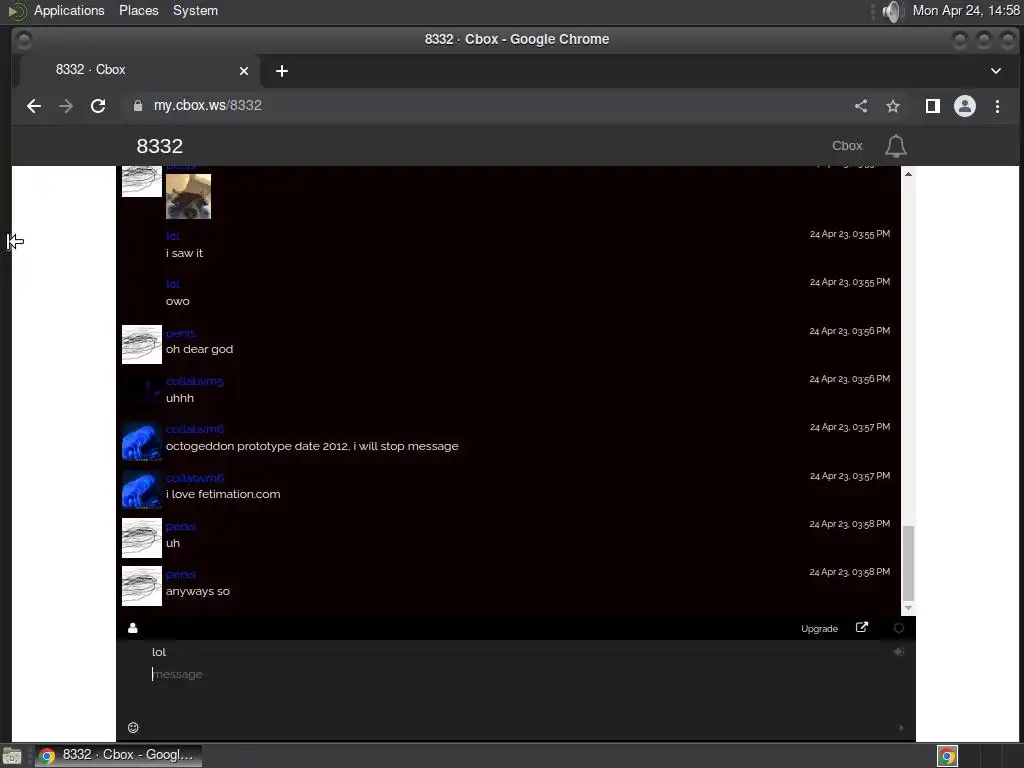Click the window menu button in title bar
This screenshot has height=768, width=1024.
[24, 40]
